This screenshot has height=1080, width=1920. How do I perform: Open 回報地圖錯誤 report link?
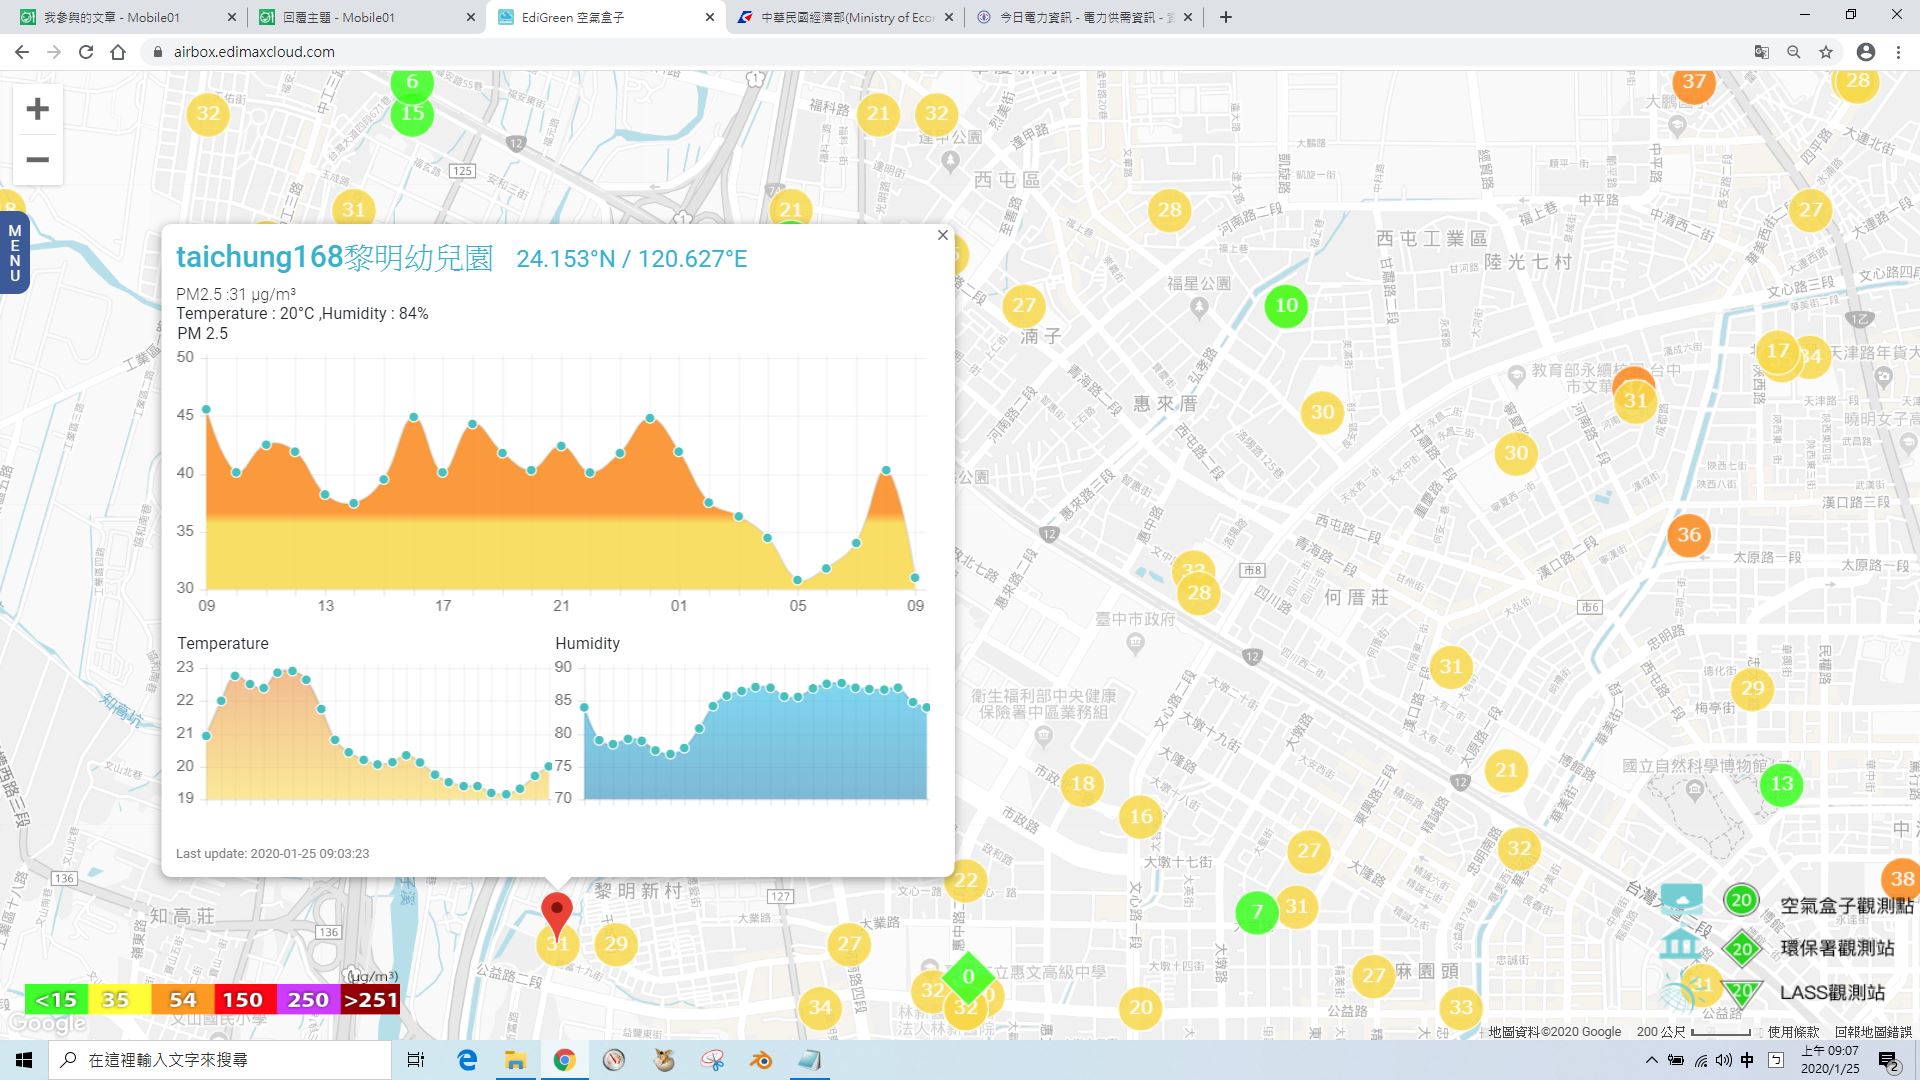(x=1873, y=1031)
